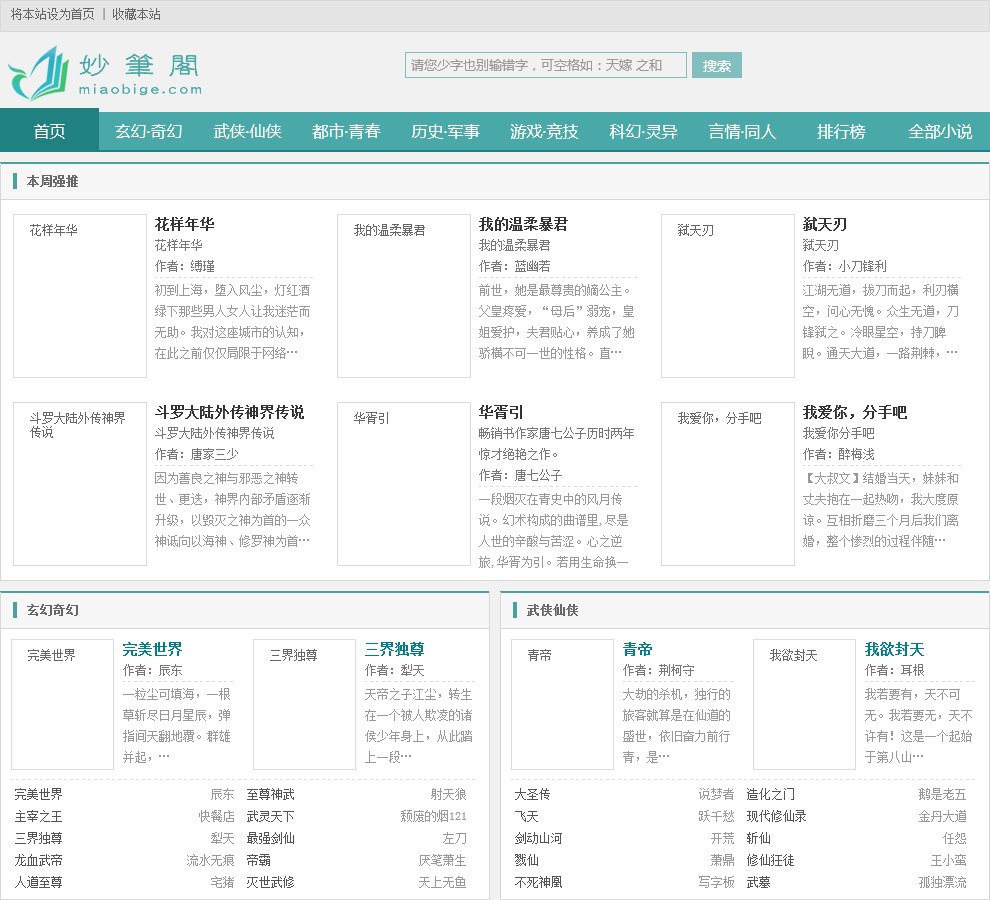Screen dimensions: 990x900
Task: Open the 全部小说 menu item
Action: [940, 131]
